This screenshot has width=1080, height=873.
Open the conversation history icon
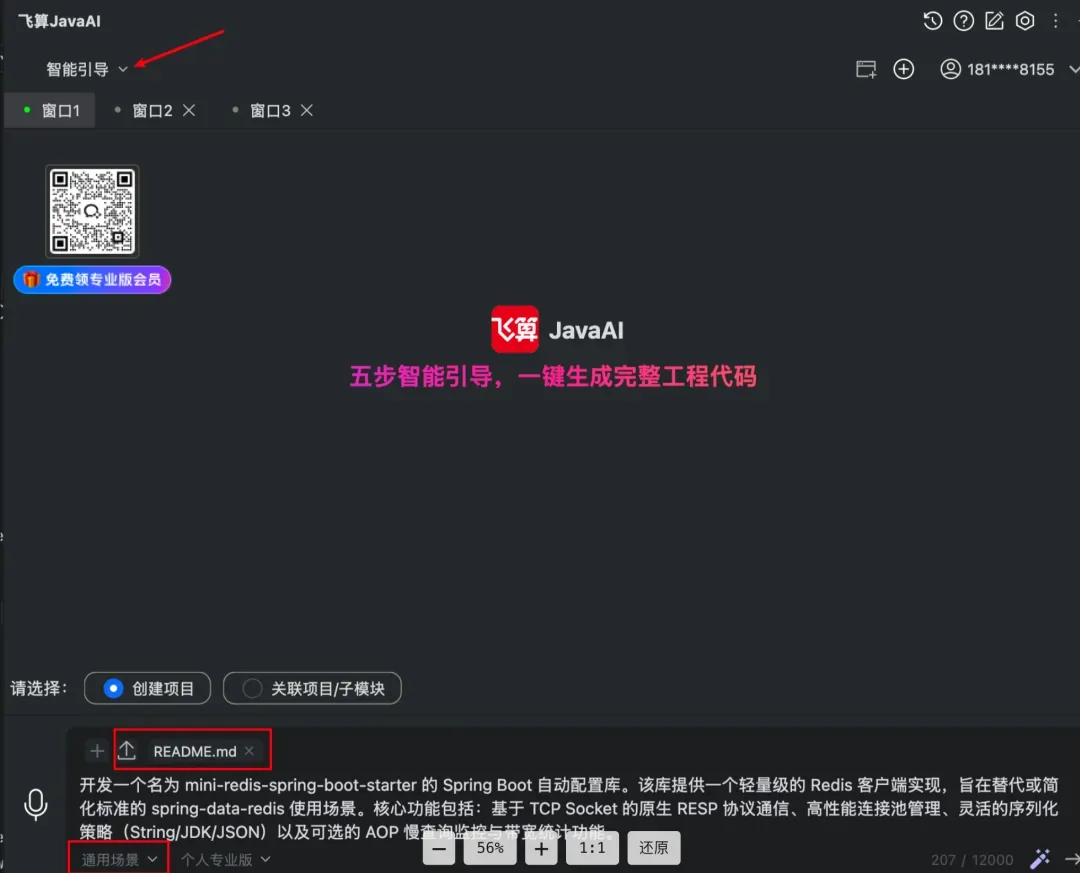point(933,21)
